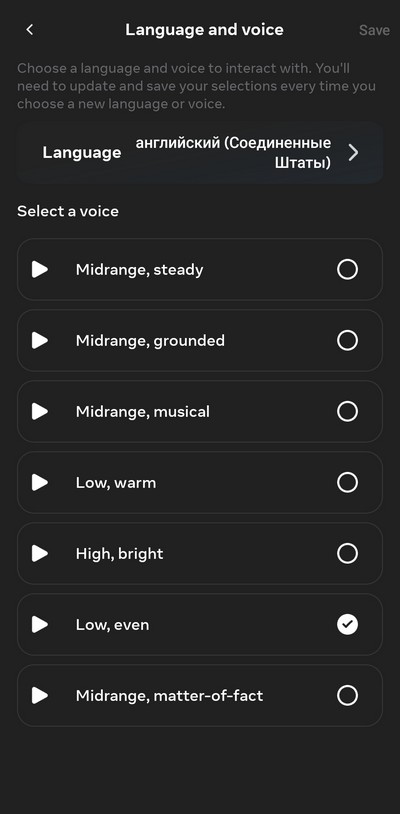This screenshot has width=400, height=814.
Task: Go back using the top-left arrow
Action: point(30,30)
